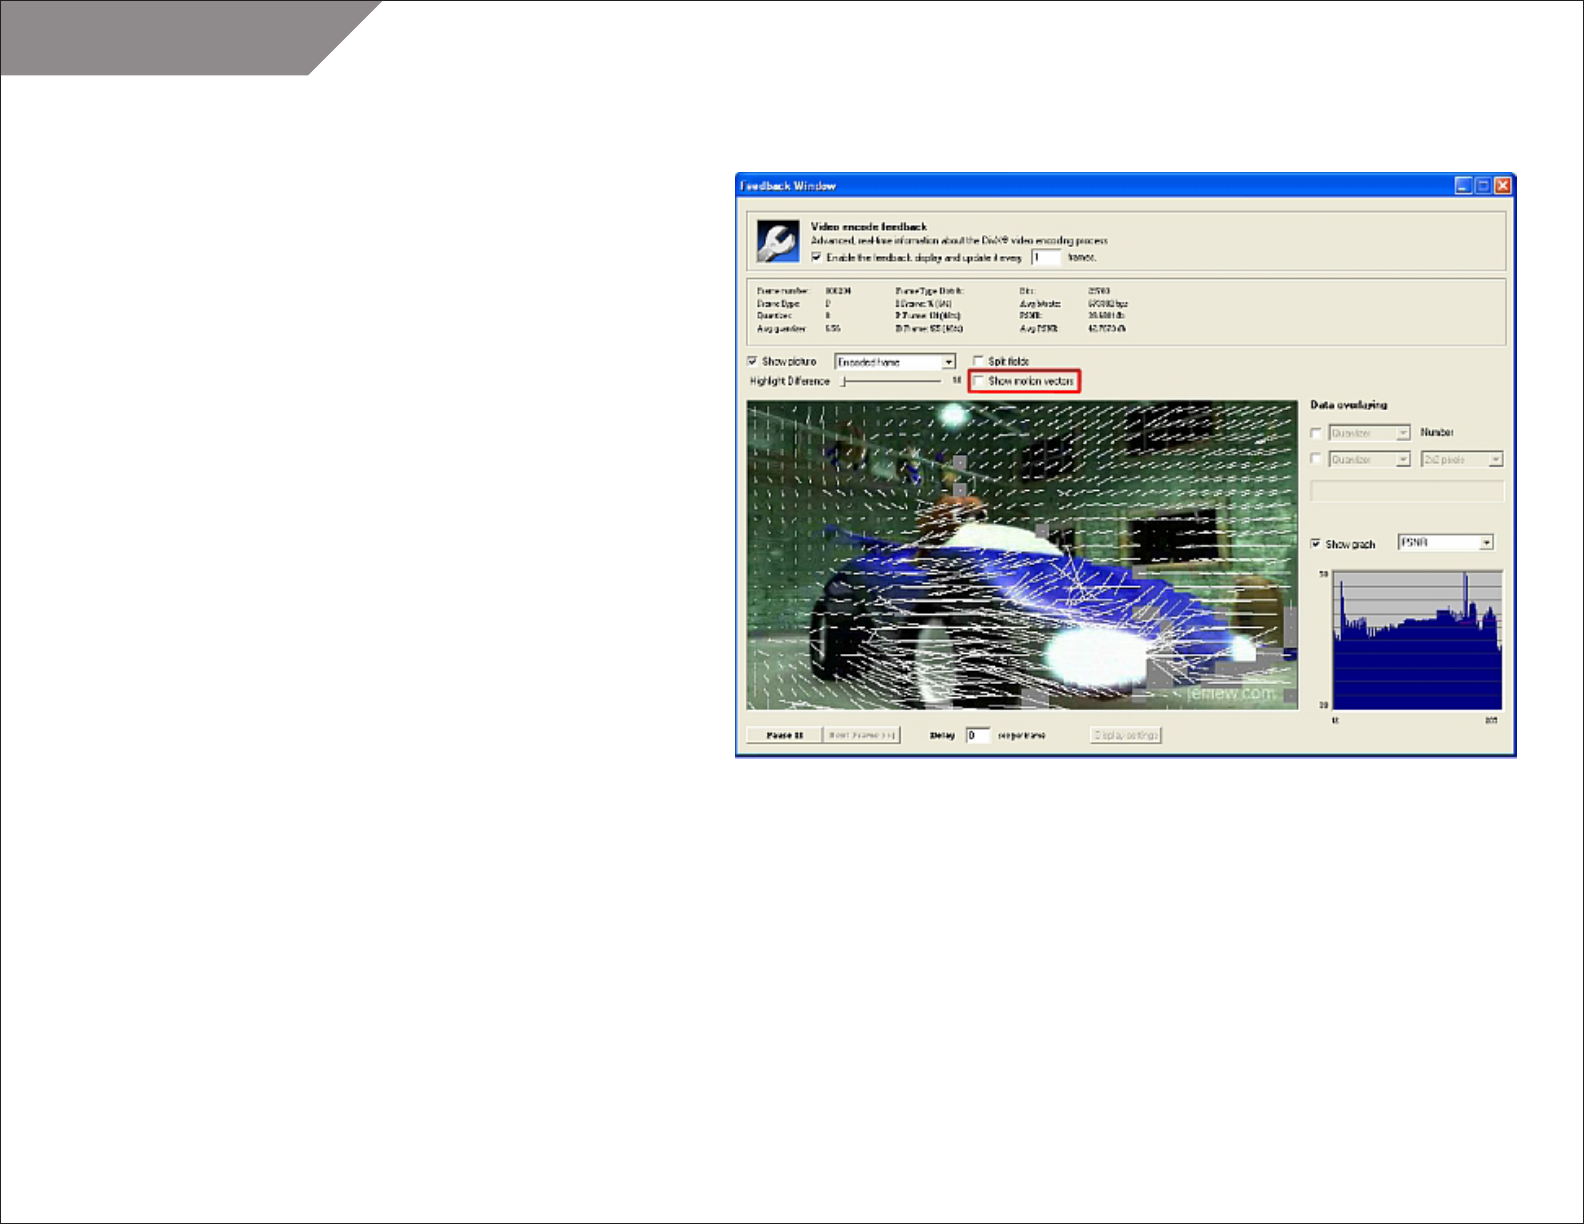Viewport: 1584px width, 1224px height.
Task: Click the Delay input field
Action: pyautogui.click(x=978, y=735)
